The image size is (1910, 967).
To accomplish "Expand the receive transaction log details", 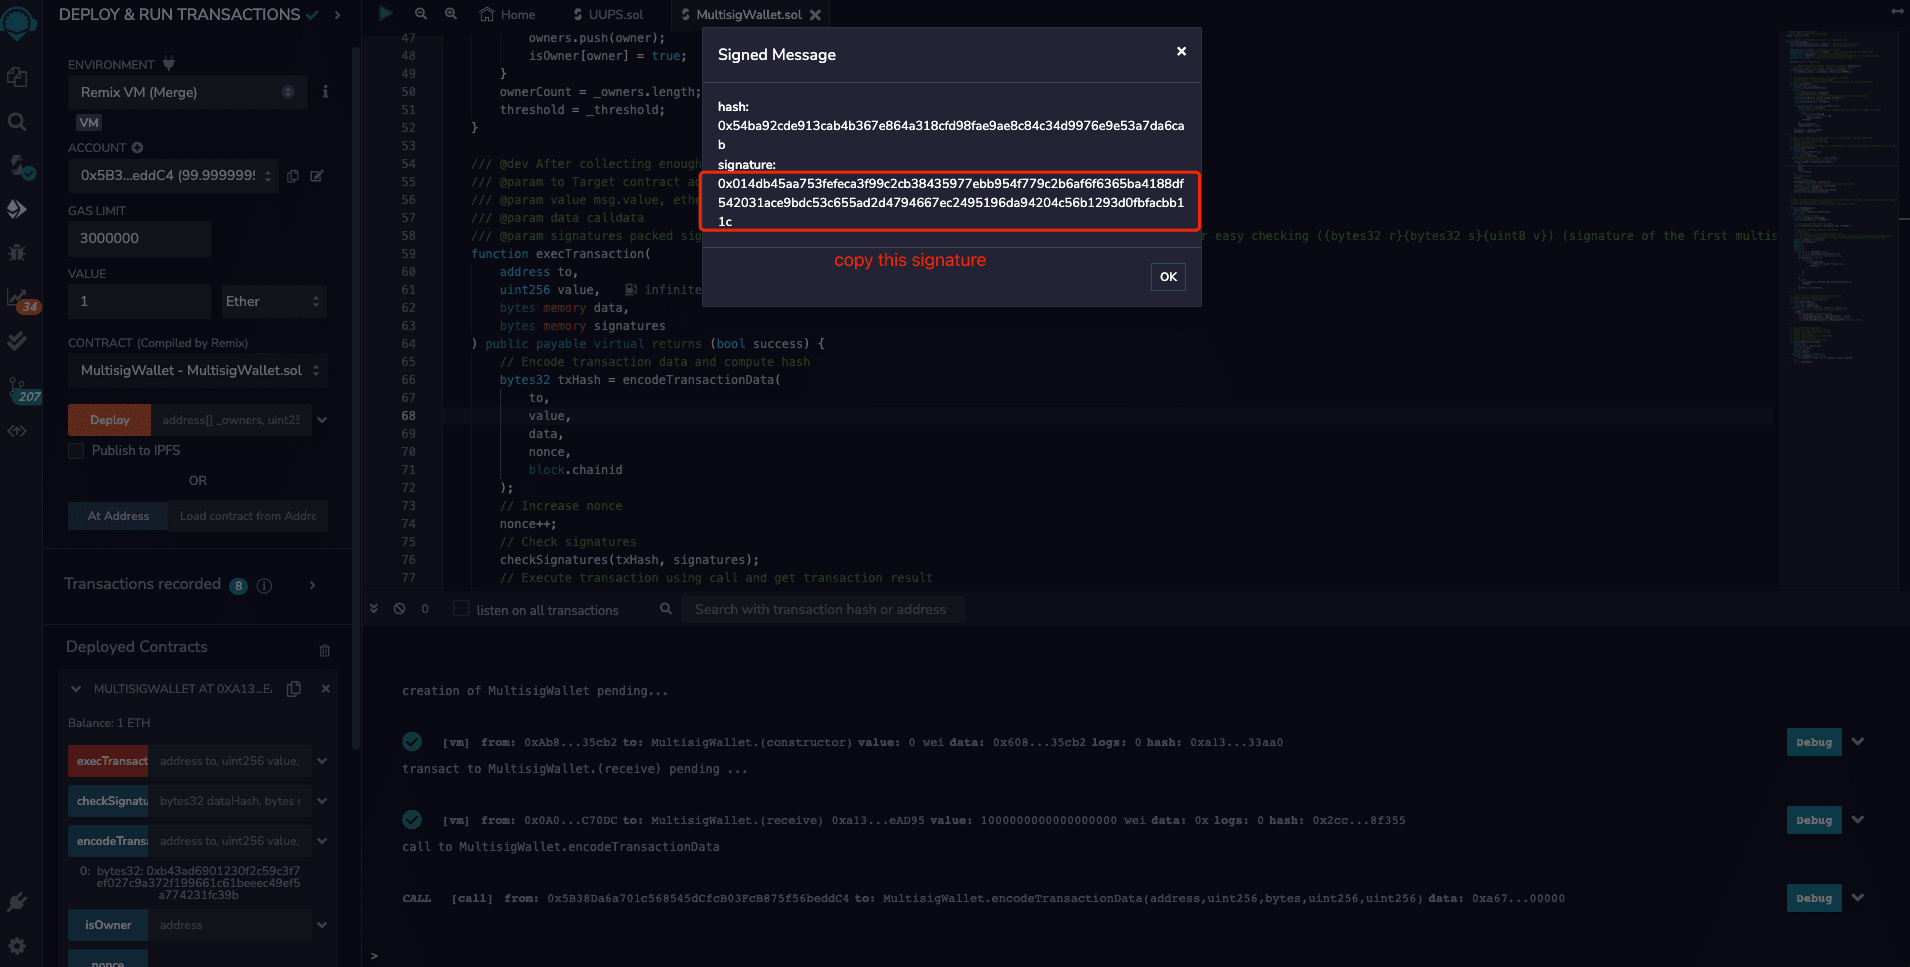I will click(x=1858, y=820).
